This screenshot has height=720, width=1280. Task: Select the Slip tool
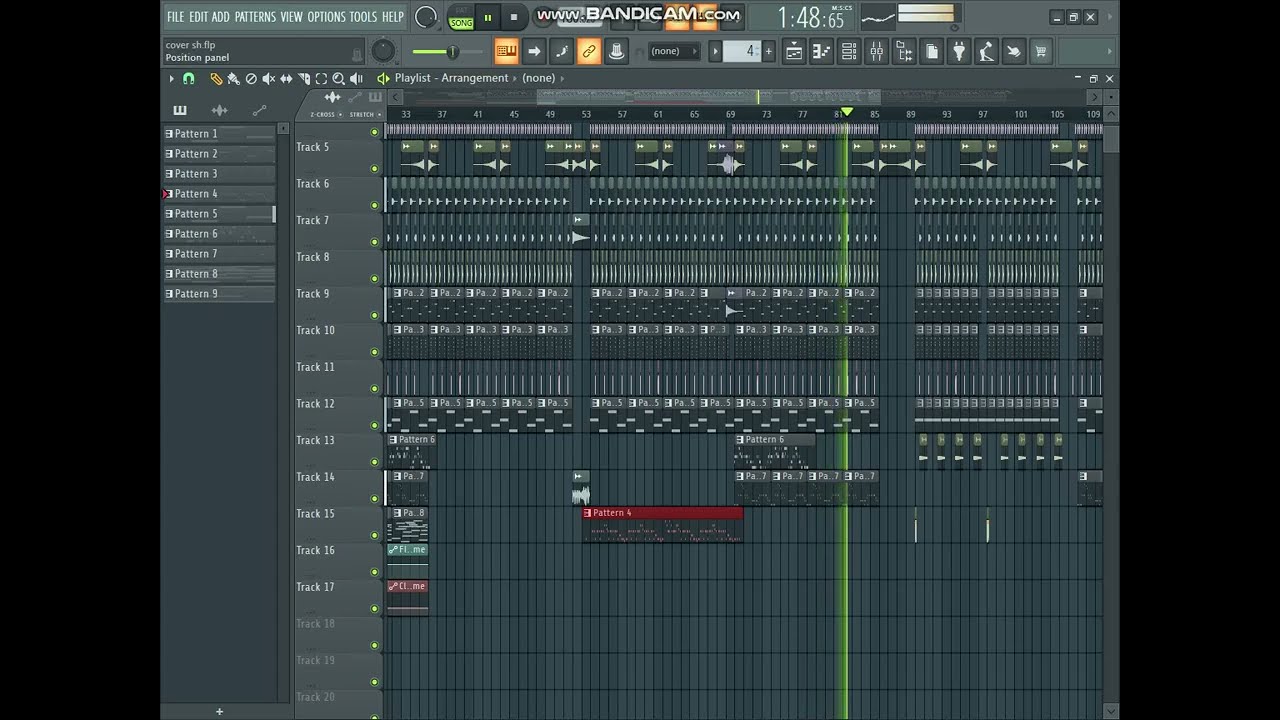286,78
